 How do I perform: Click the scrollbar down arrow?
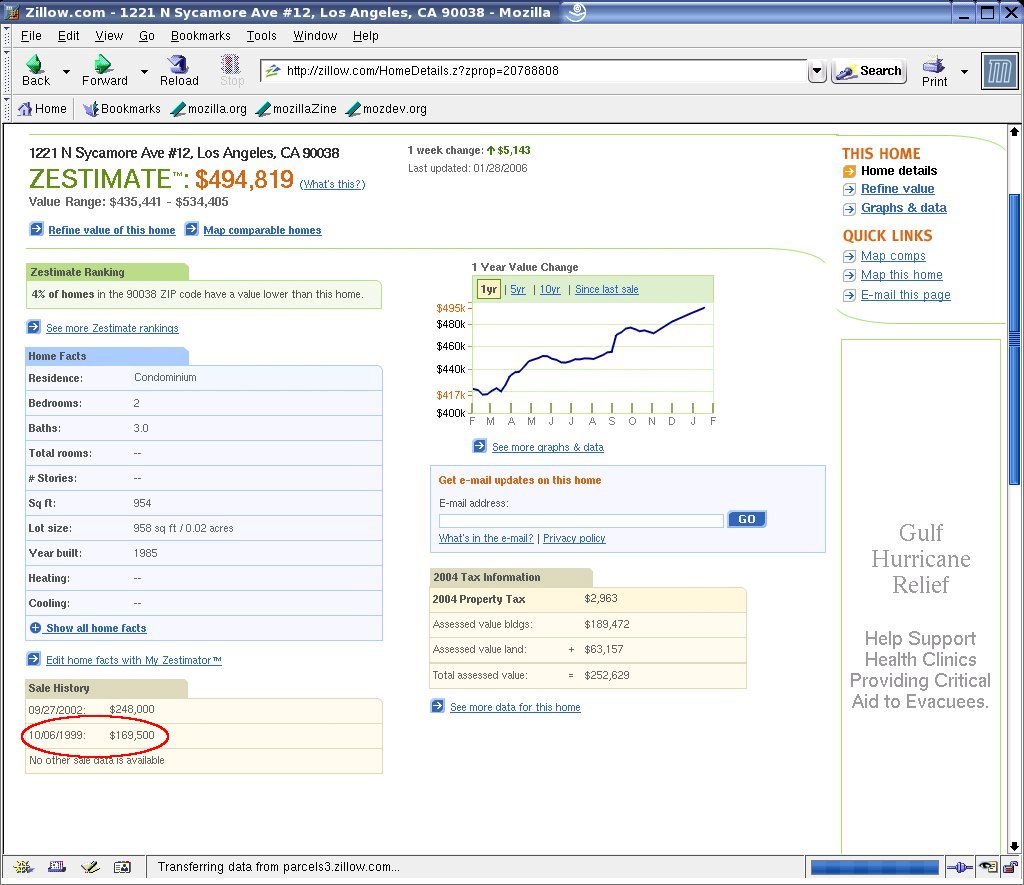(x=1014, y=846)
